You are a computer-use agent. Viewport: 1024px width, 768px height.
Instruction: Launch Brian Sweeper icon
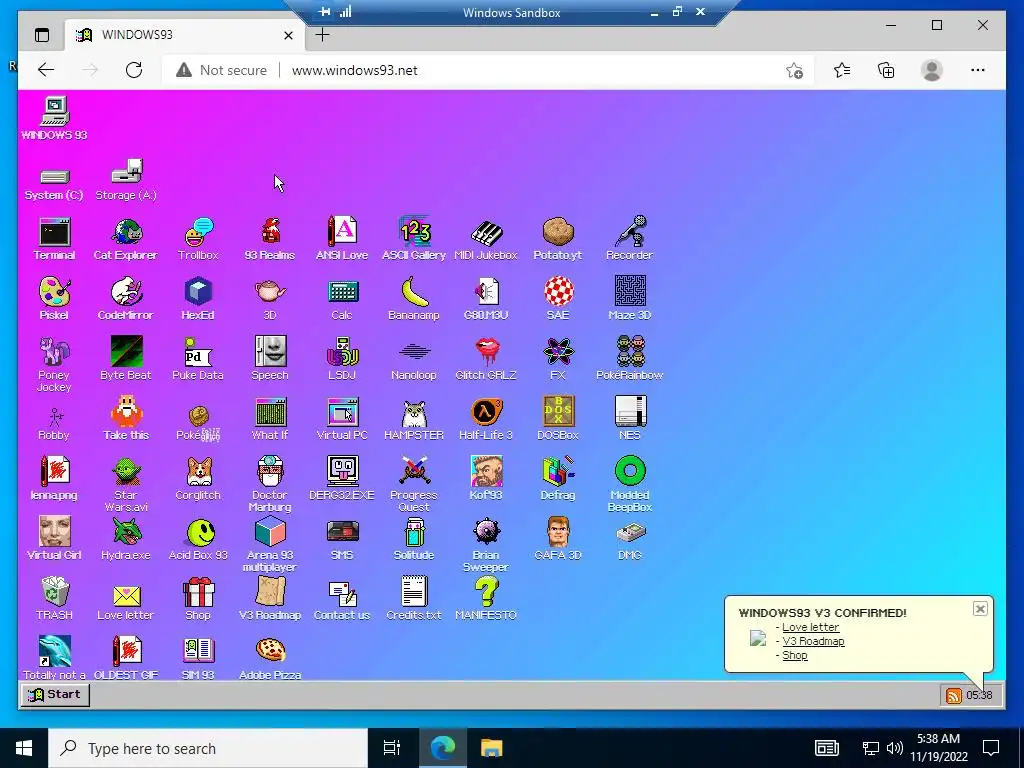point(486,545)
